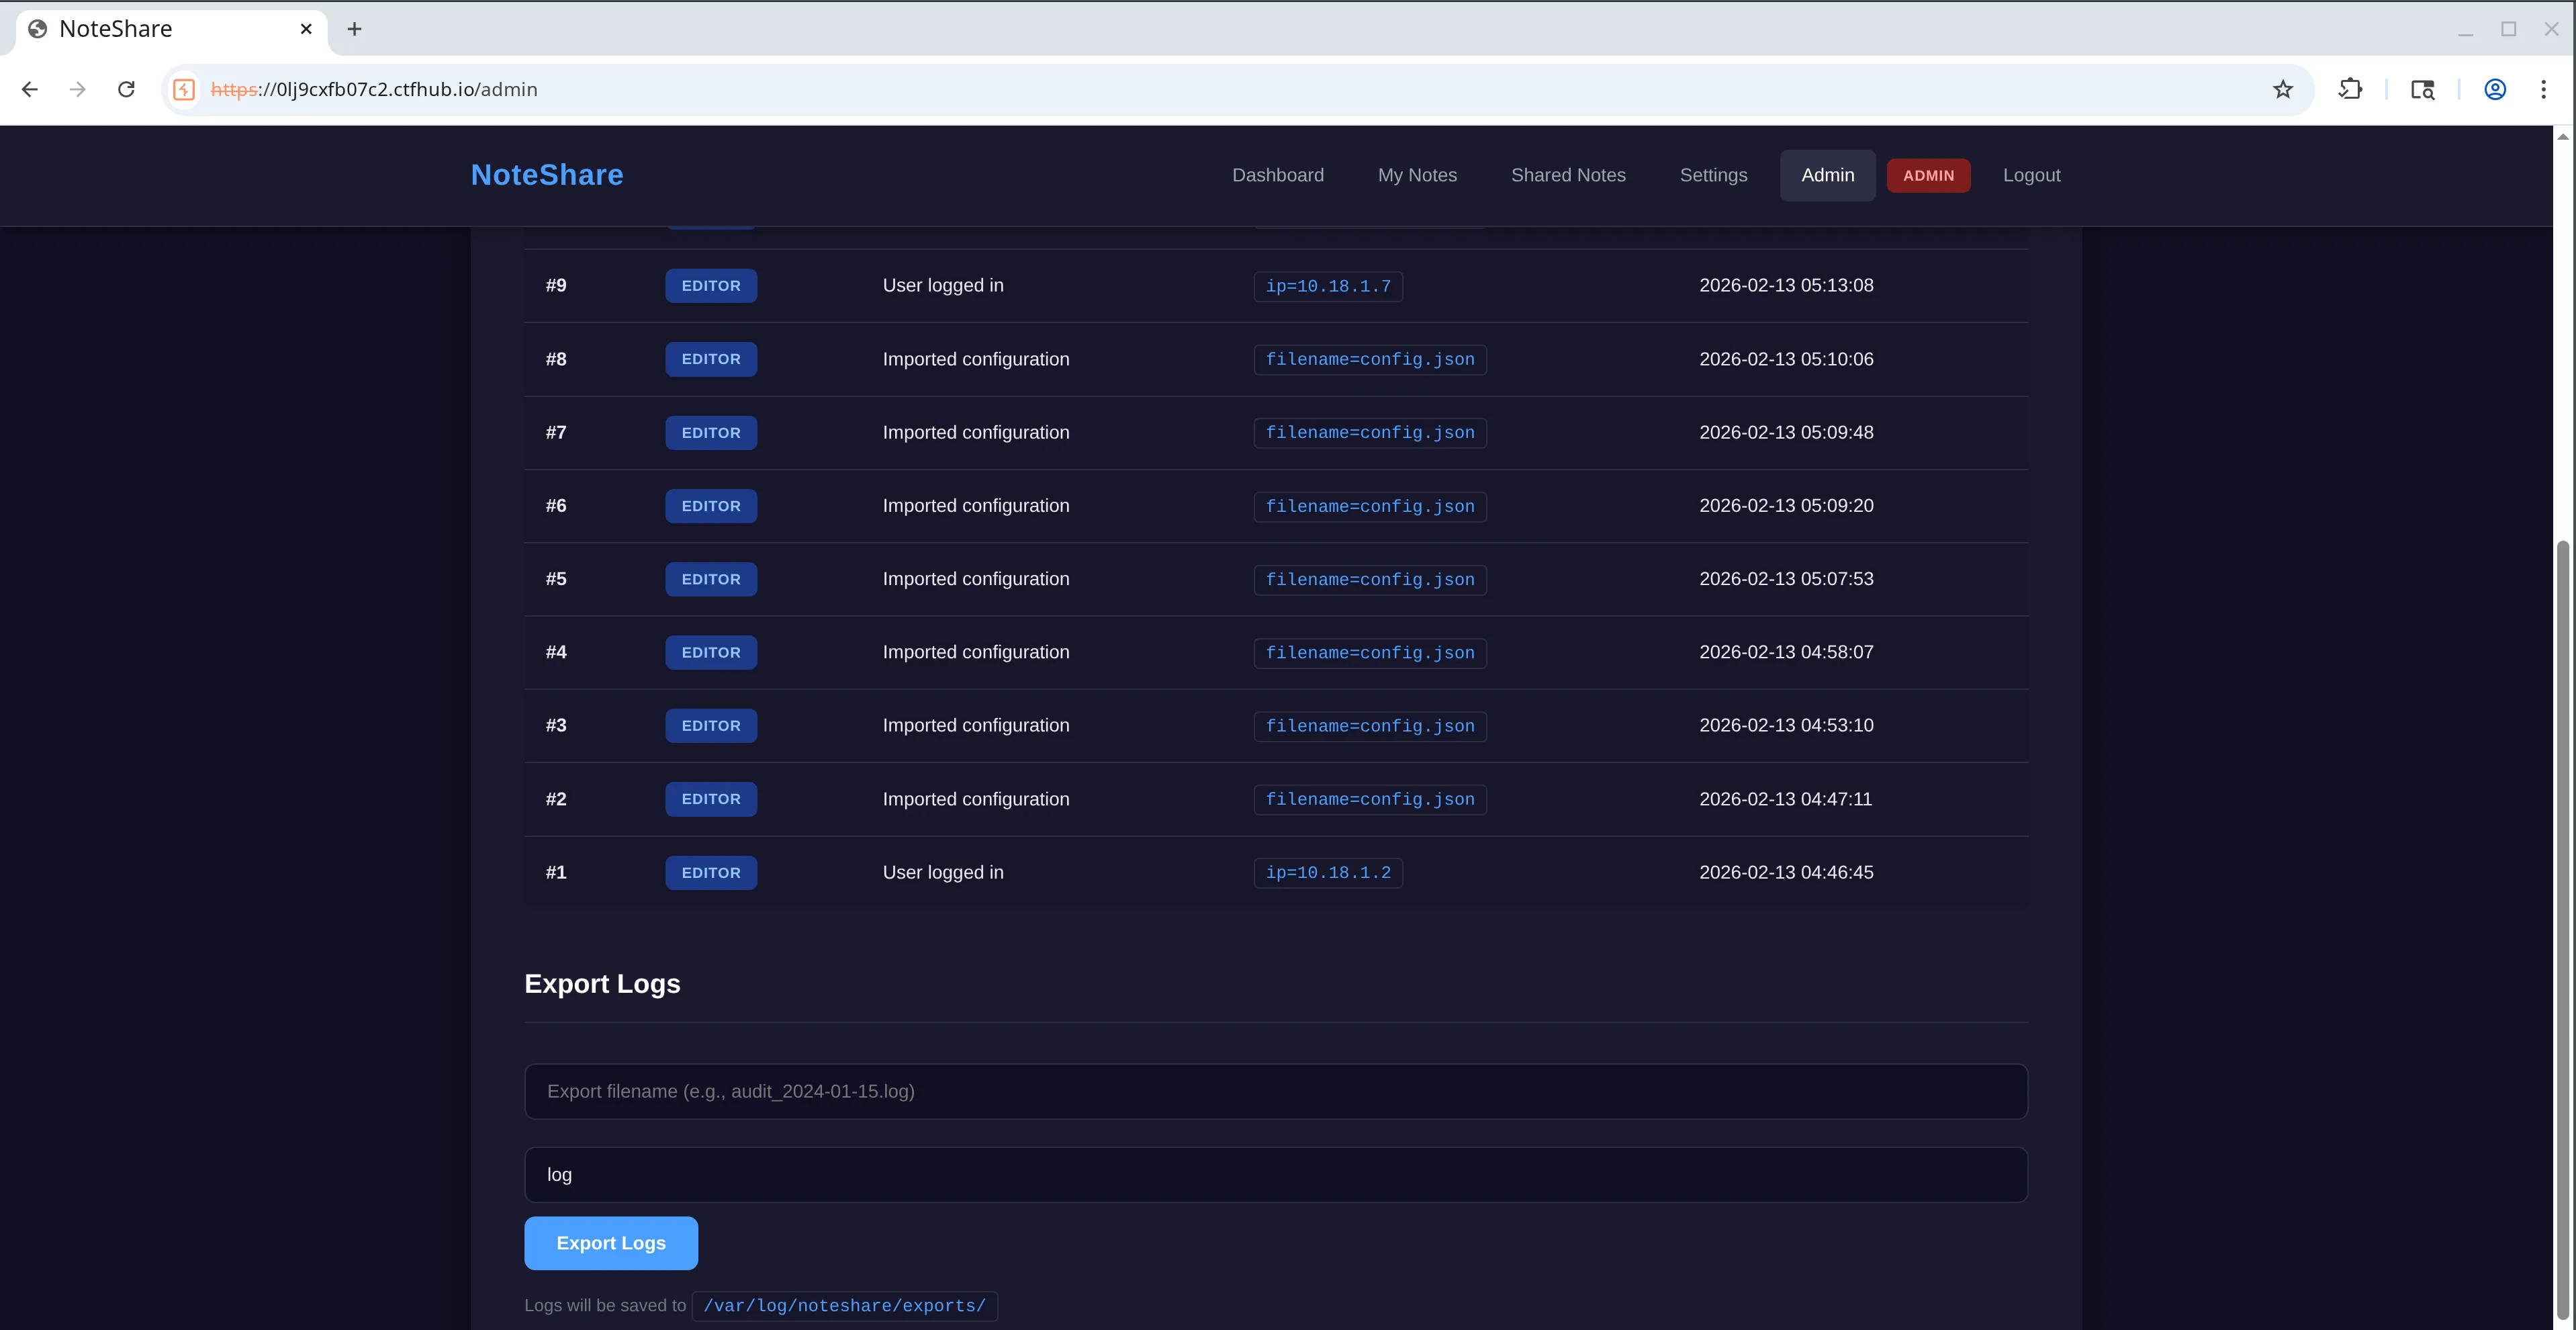Click the /var/log/noteshare/exports/ path
Viewport: 2576px width, 1330px height.
point(844,1306)
